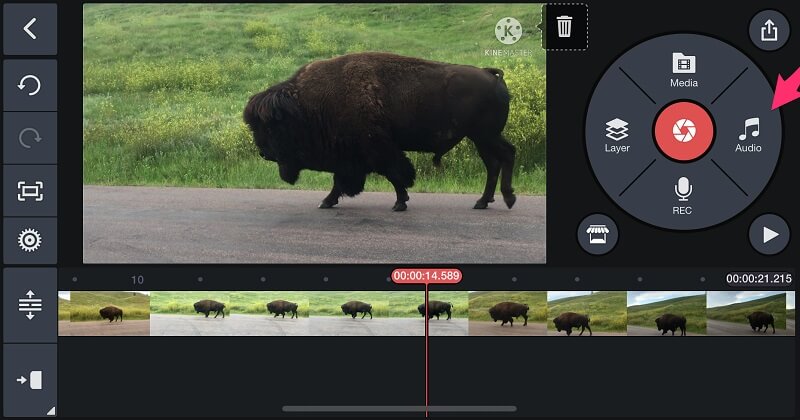Expand the timeline track view
Viewport: 800px width, 420px height.
pos(30,305)
